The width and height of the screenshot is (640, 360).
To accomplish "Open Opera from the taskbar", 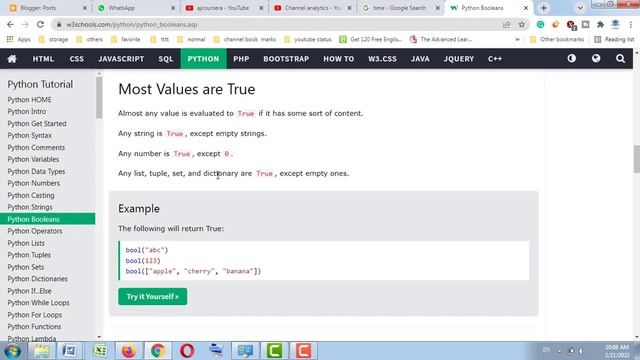I will point(187,351).
